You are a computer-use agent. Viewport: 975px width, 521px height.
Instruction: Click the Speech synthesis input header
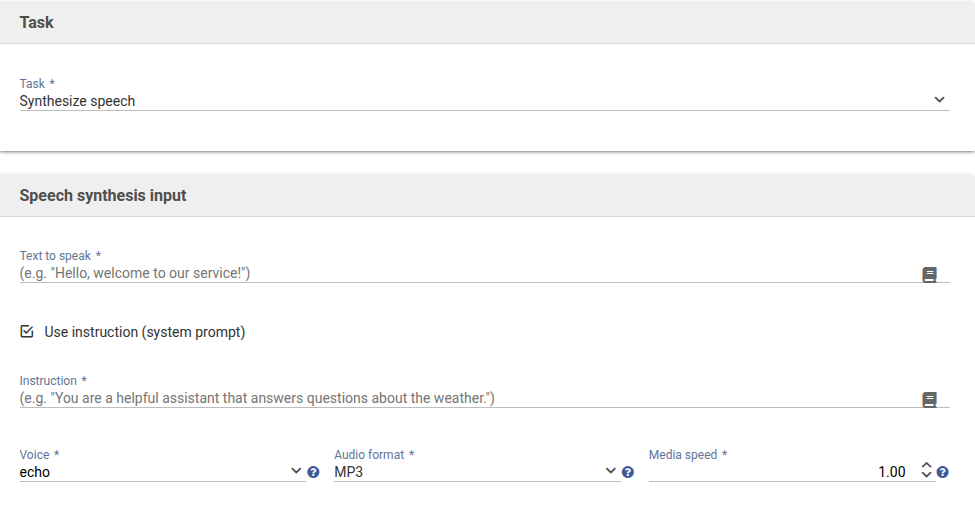click(103, 195)
